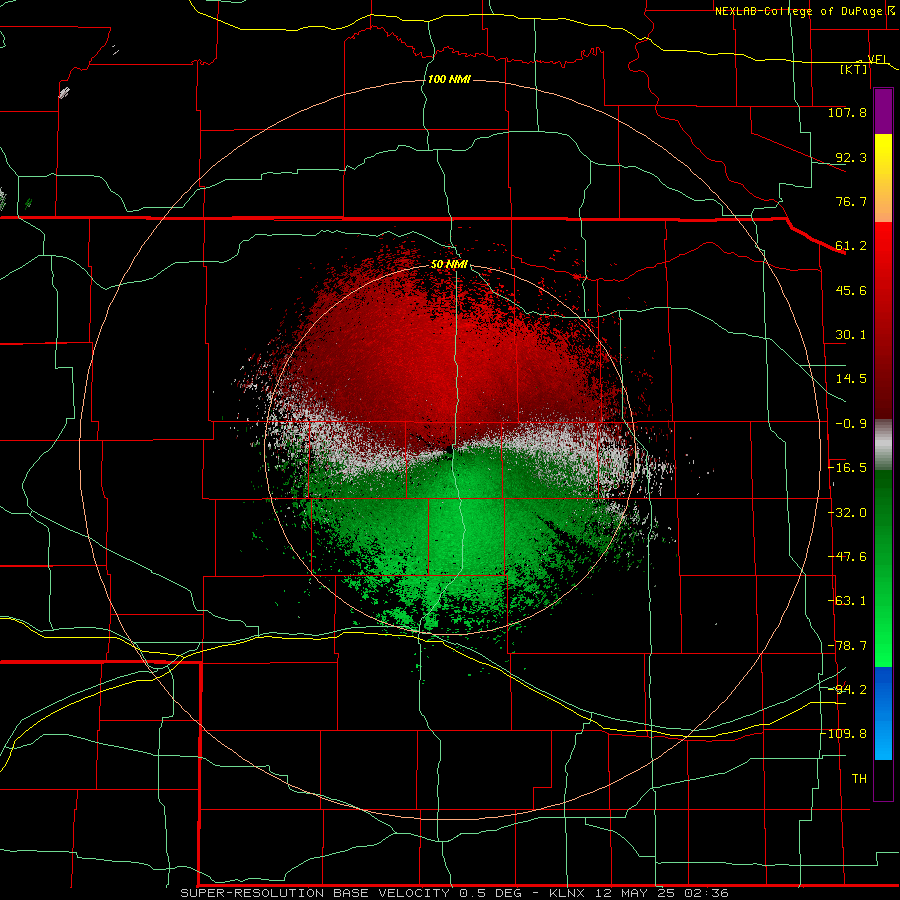
Task: Select the -78.7 velocity scale value
Action: click(x=847, y=646)
